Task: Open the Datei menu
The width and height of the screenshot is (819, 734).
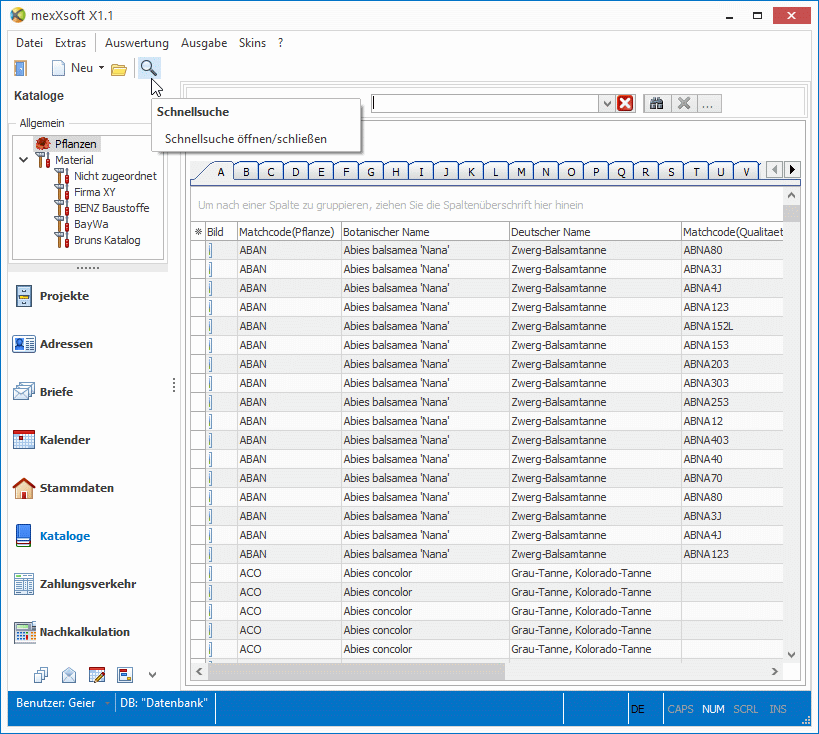Action: click(29, 43)
